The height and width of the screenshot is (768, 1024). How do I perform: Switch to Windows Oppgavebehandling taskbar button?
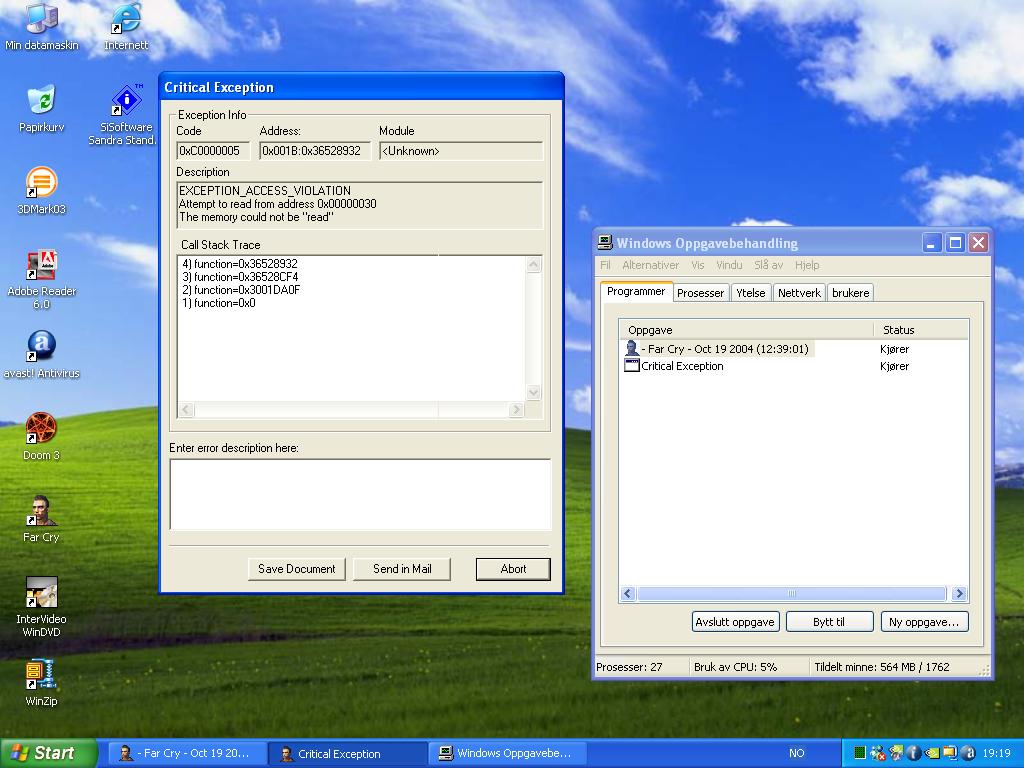coord(507,753)
